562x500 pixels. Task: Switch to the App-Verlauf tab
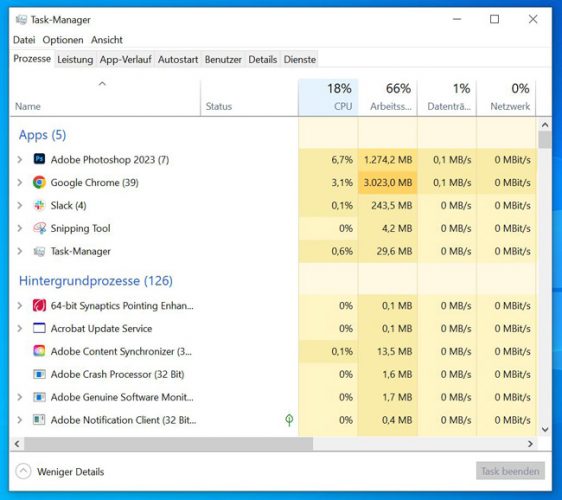[x=125, y=59]
